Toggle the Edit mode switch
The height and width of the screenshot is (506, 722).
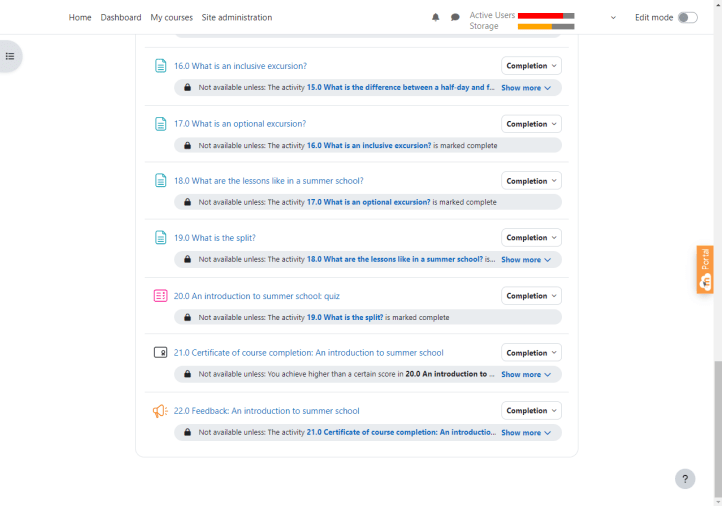click(687, 17)
